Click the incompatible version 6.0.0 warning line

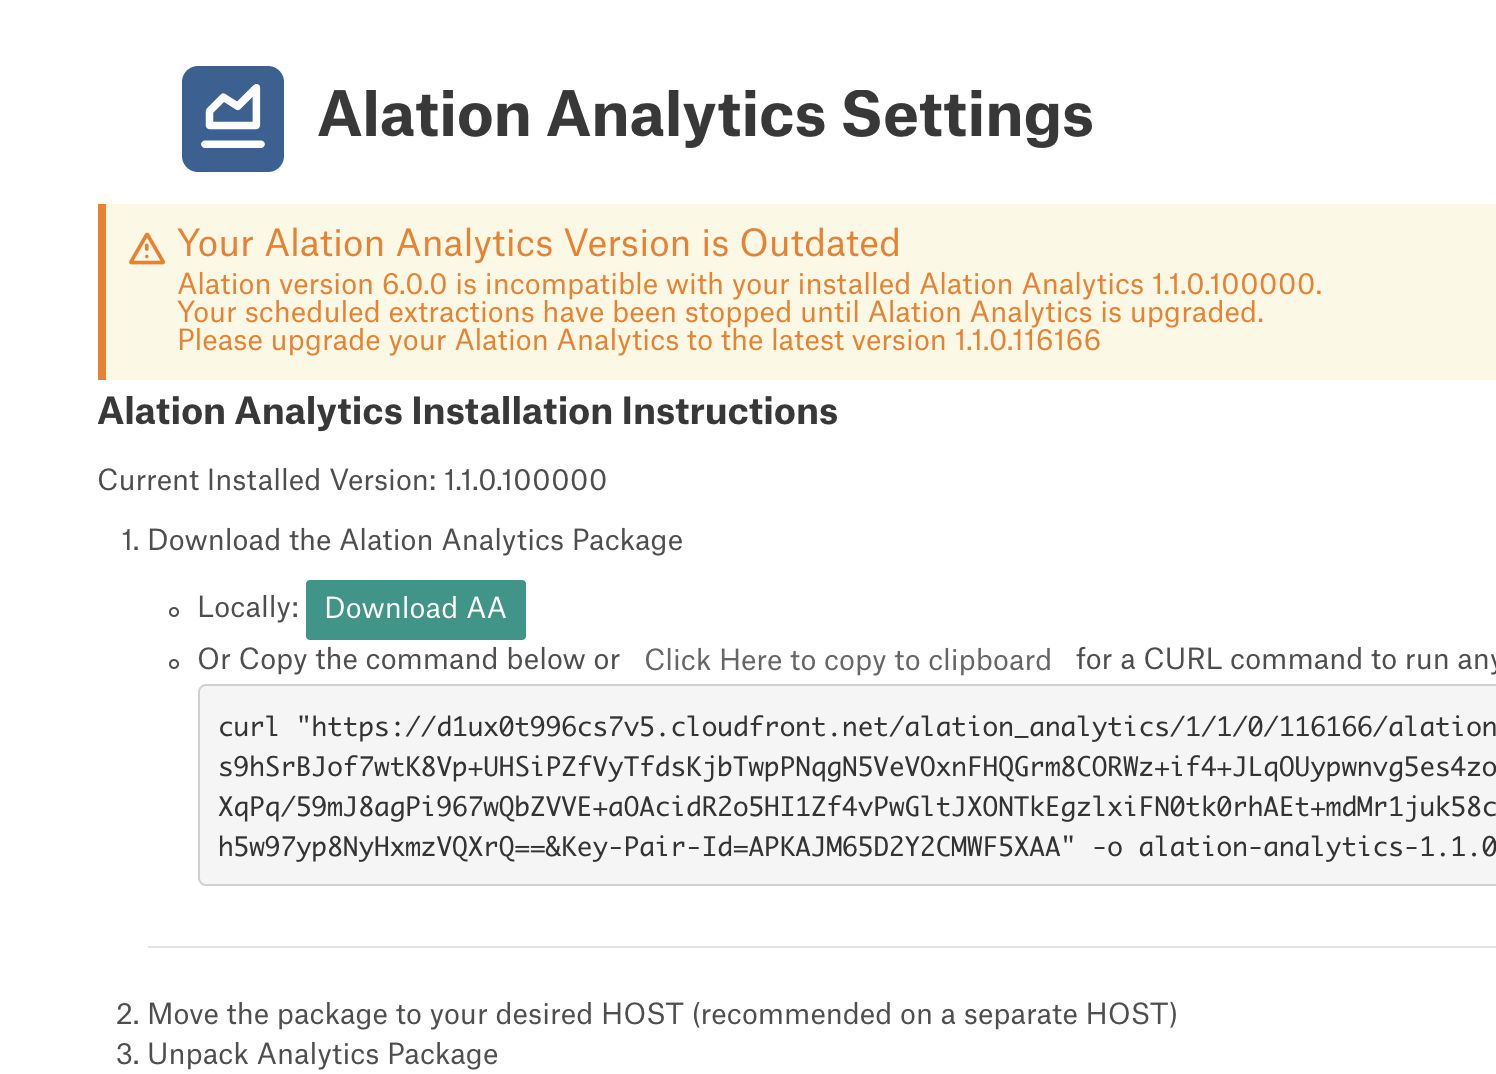[x=750, y=284]
